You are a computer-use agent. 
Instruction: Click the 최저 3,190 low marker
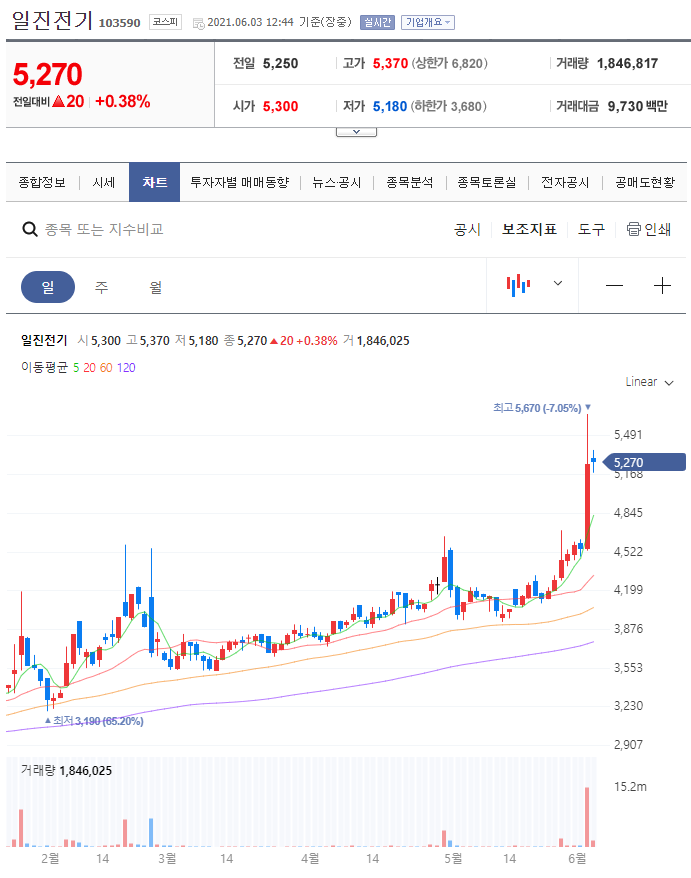[94, 721]
